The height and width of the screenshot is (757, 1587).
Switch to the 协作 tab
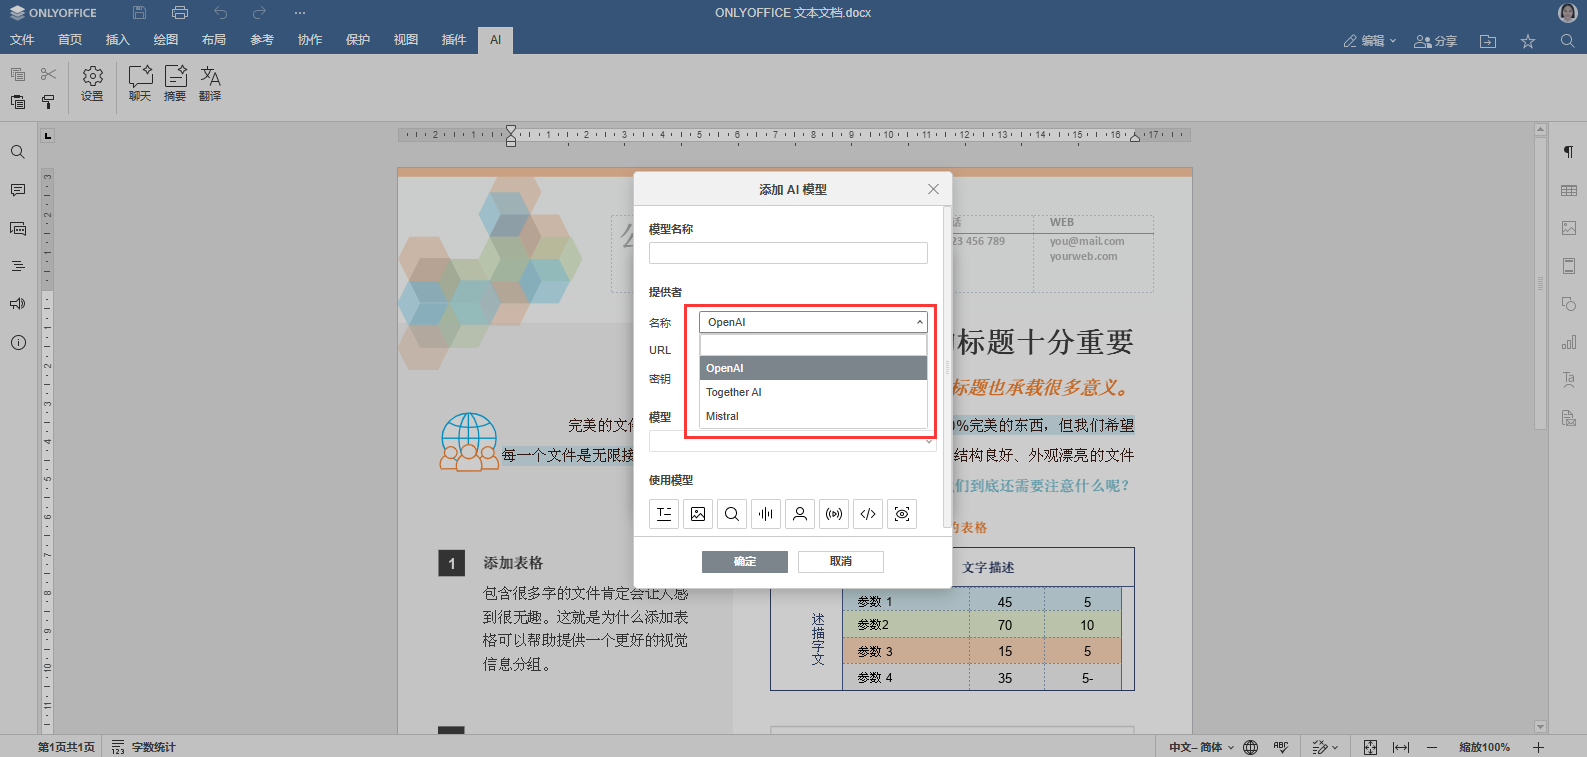pos(310,40)
